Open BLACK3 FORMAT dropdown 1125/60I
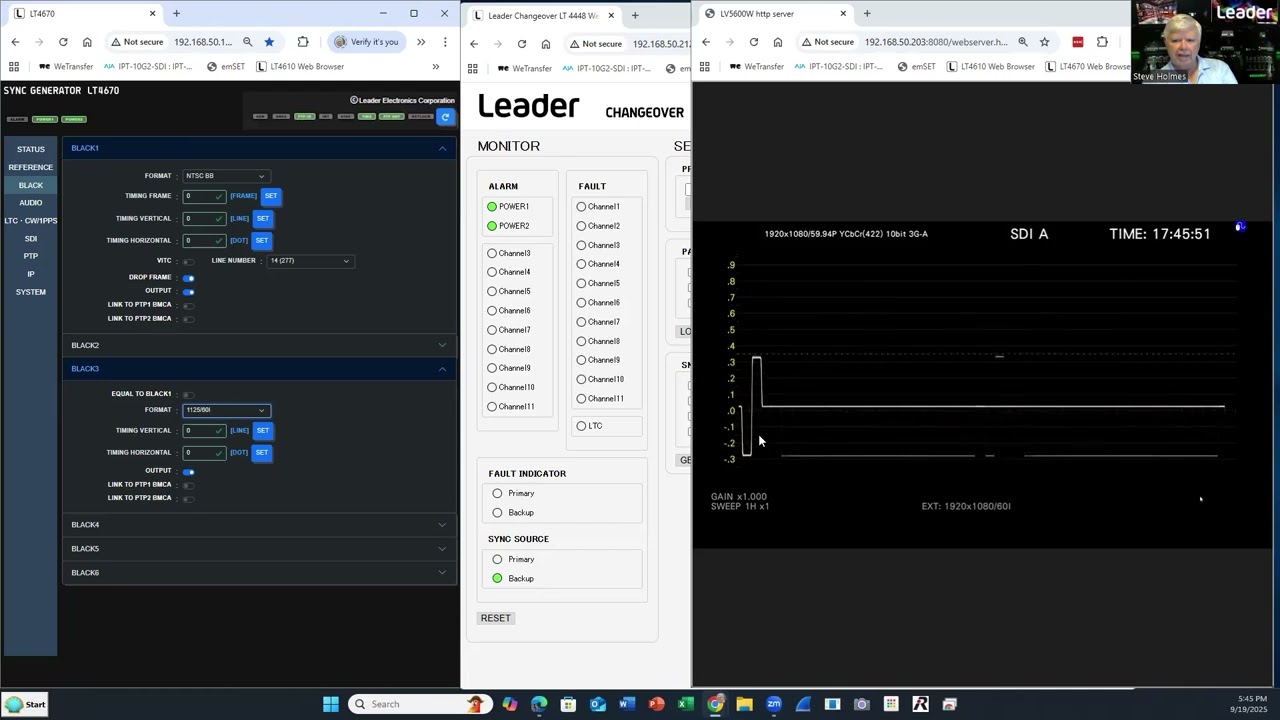Viewport: 1280px width, 720px height. point(225,410)
